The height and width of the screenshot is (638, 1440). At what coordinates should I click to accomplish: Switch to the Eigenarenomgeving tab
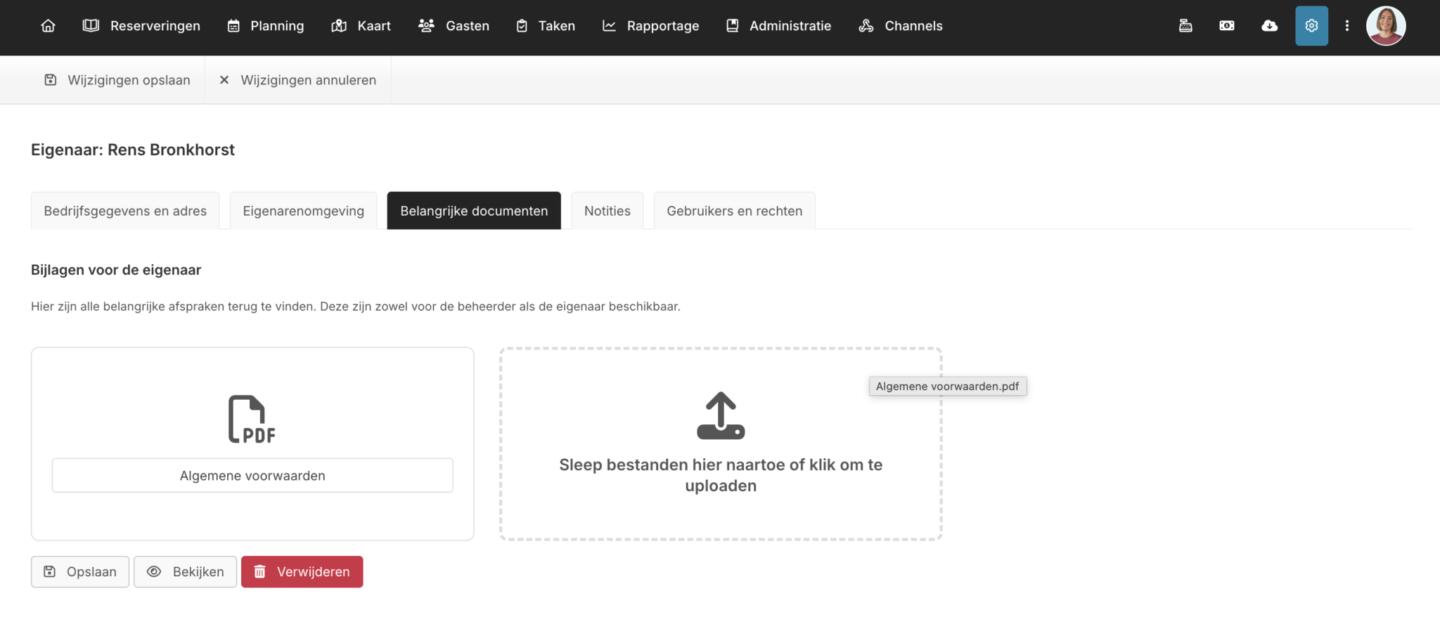(x=303, y=211)
